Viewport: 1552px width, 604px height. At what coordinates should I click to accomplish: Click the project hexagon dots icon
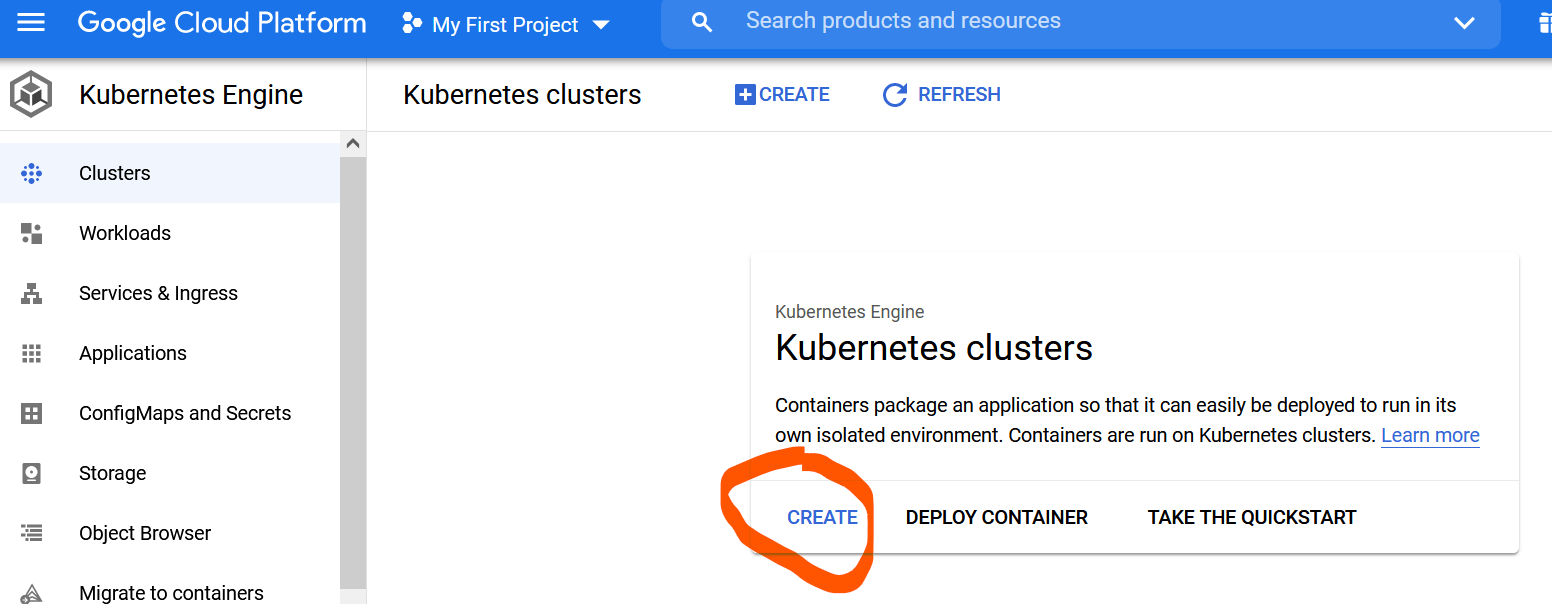coord(411,24)
